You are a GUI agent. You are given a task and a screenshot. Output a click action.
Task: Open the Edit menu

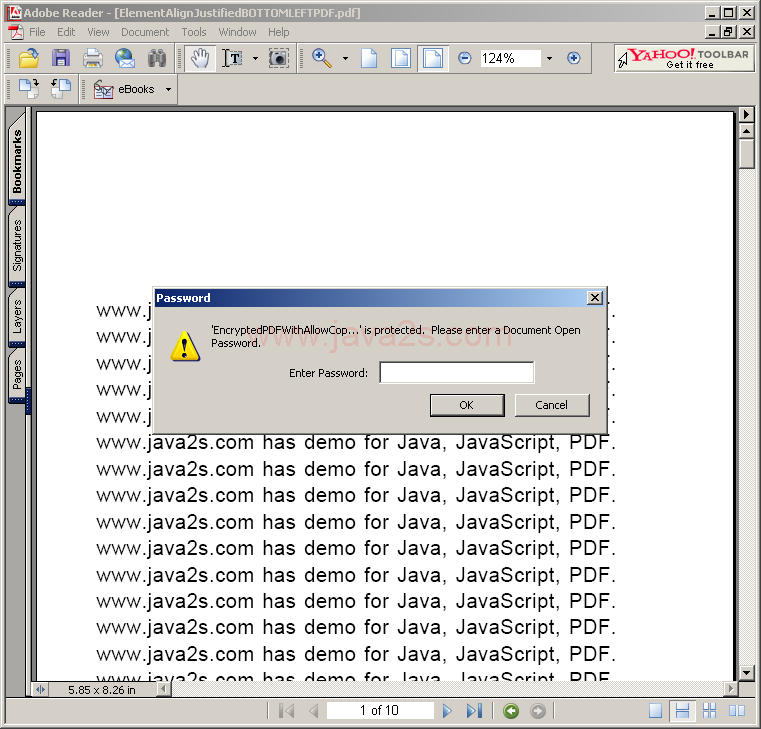pos(66,32)
